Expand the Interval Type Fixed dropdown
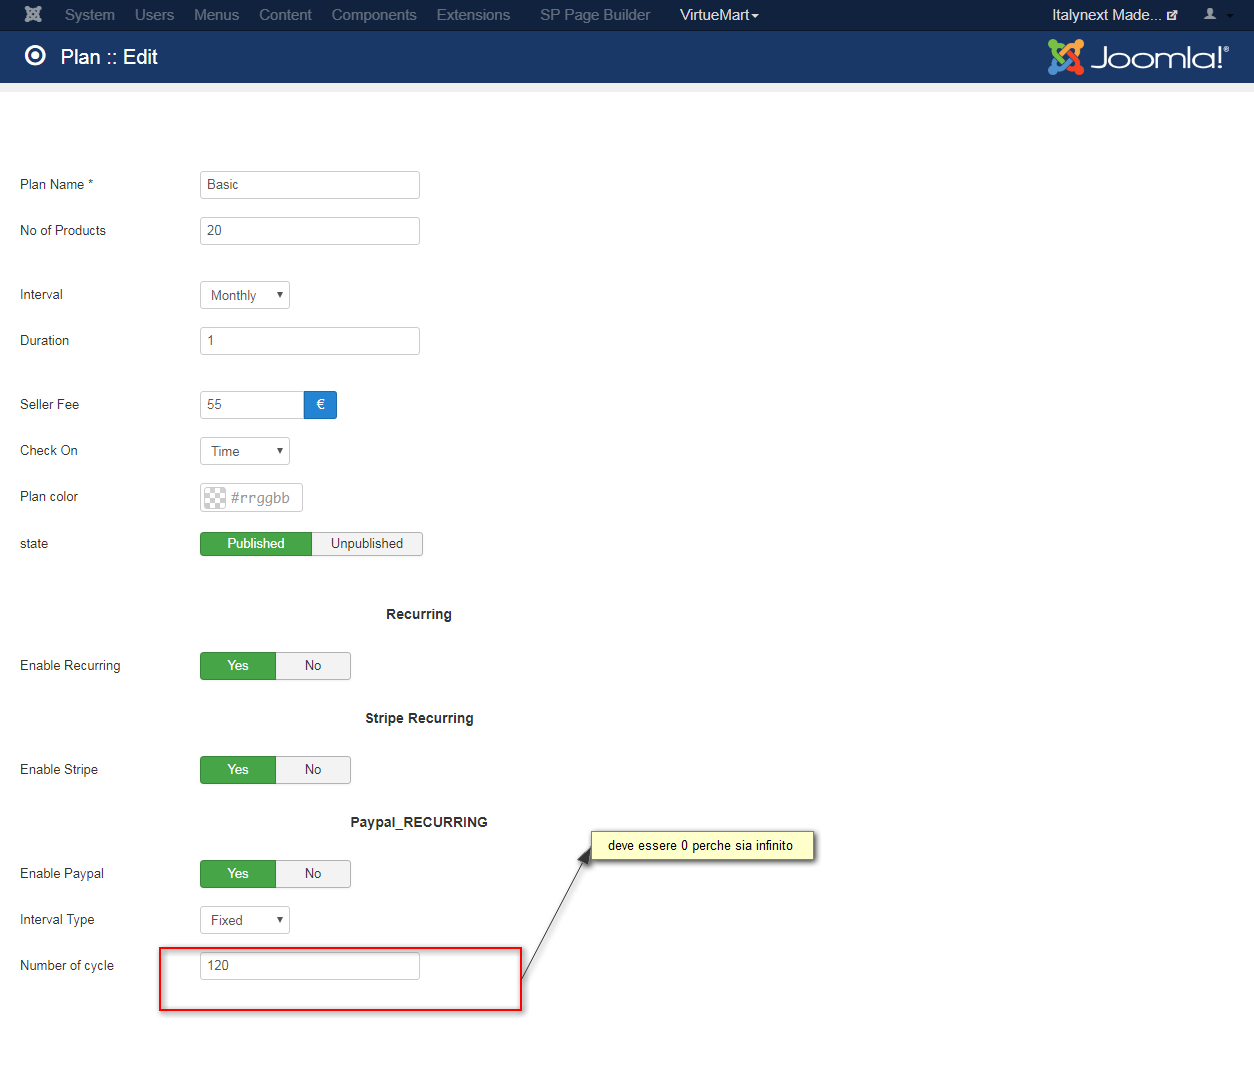Viewport: 1254px width, 1066px height. click(x=245, y=920)
